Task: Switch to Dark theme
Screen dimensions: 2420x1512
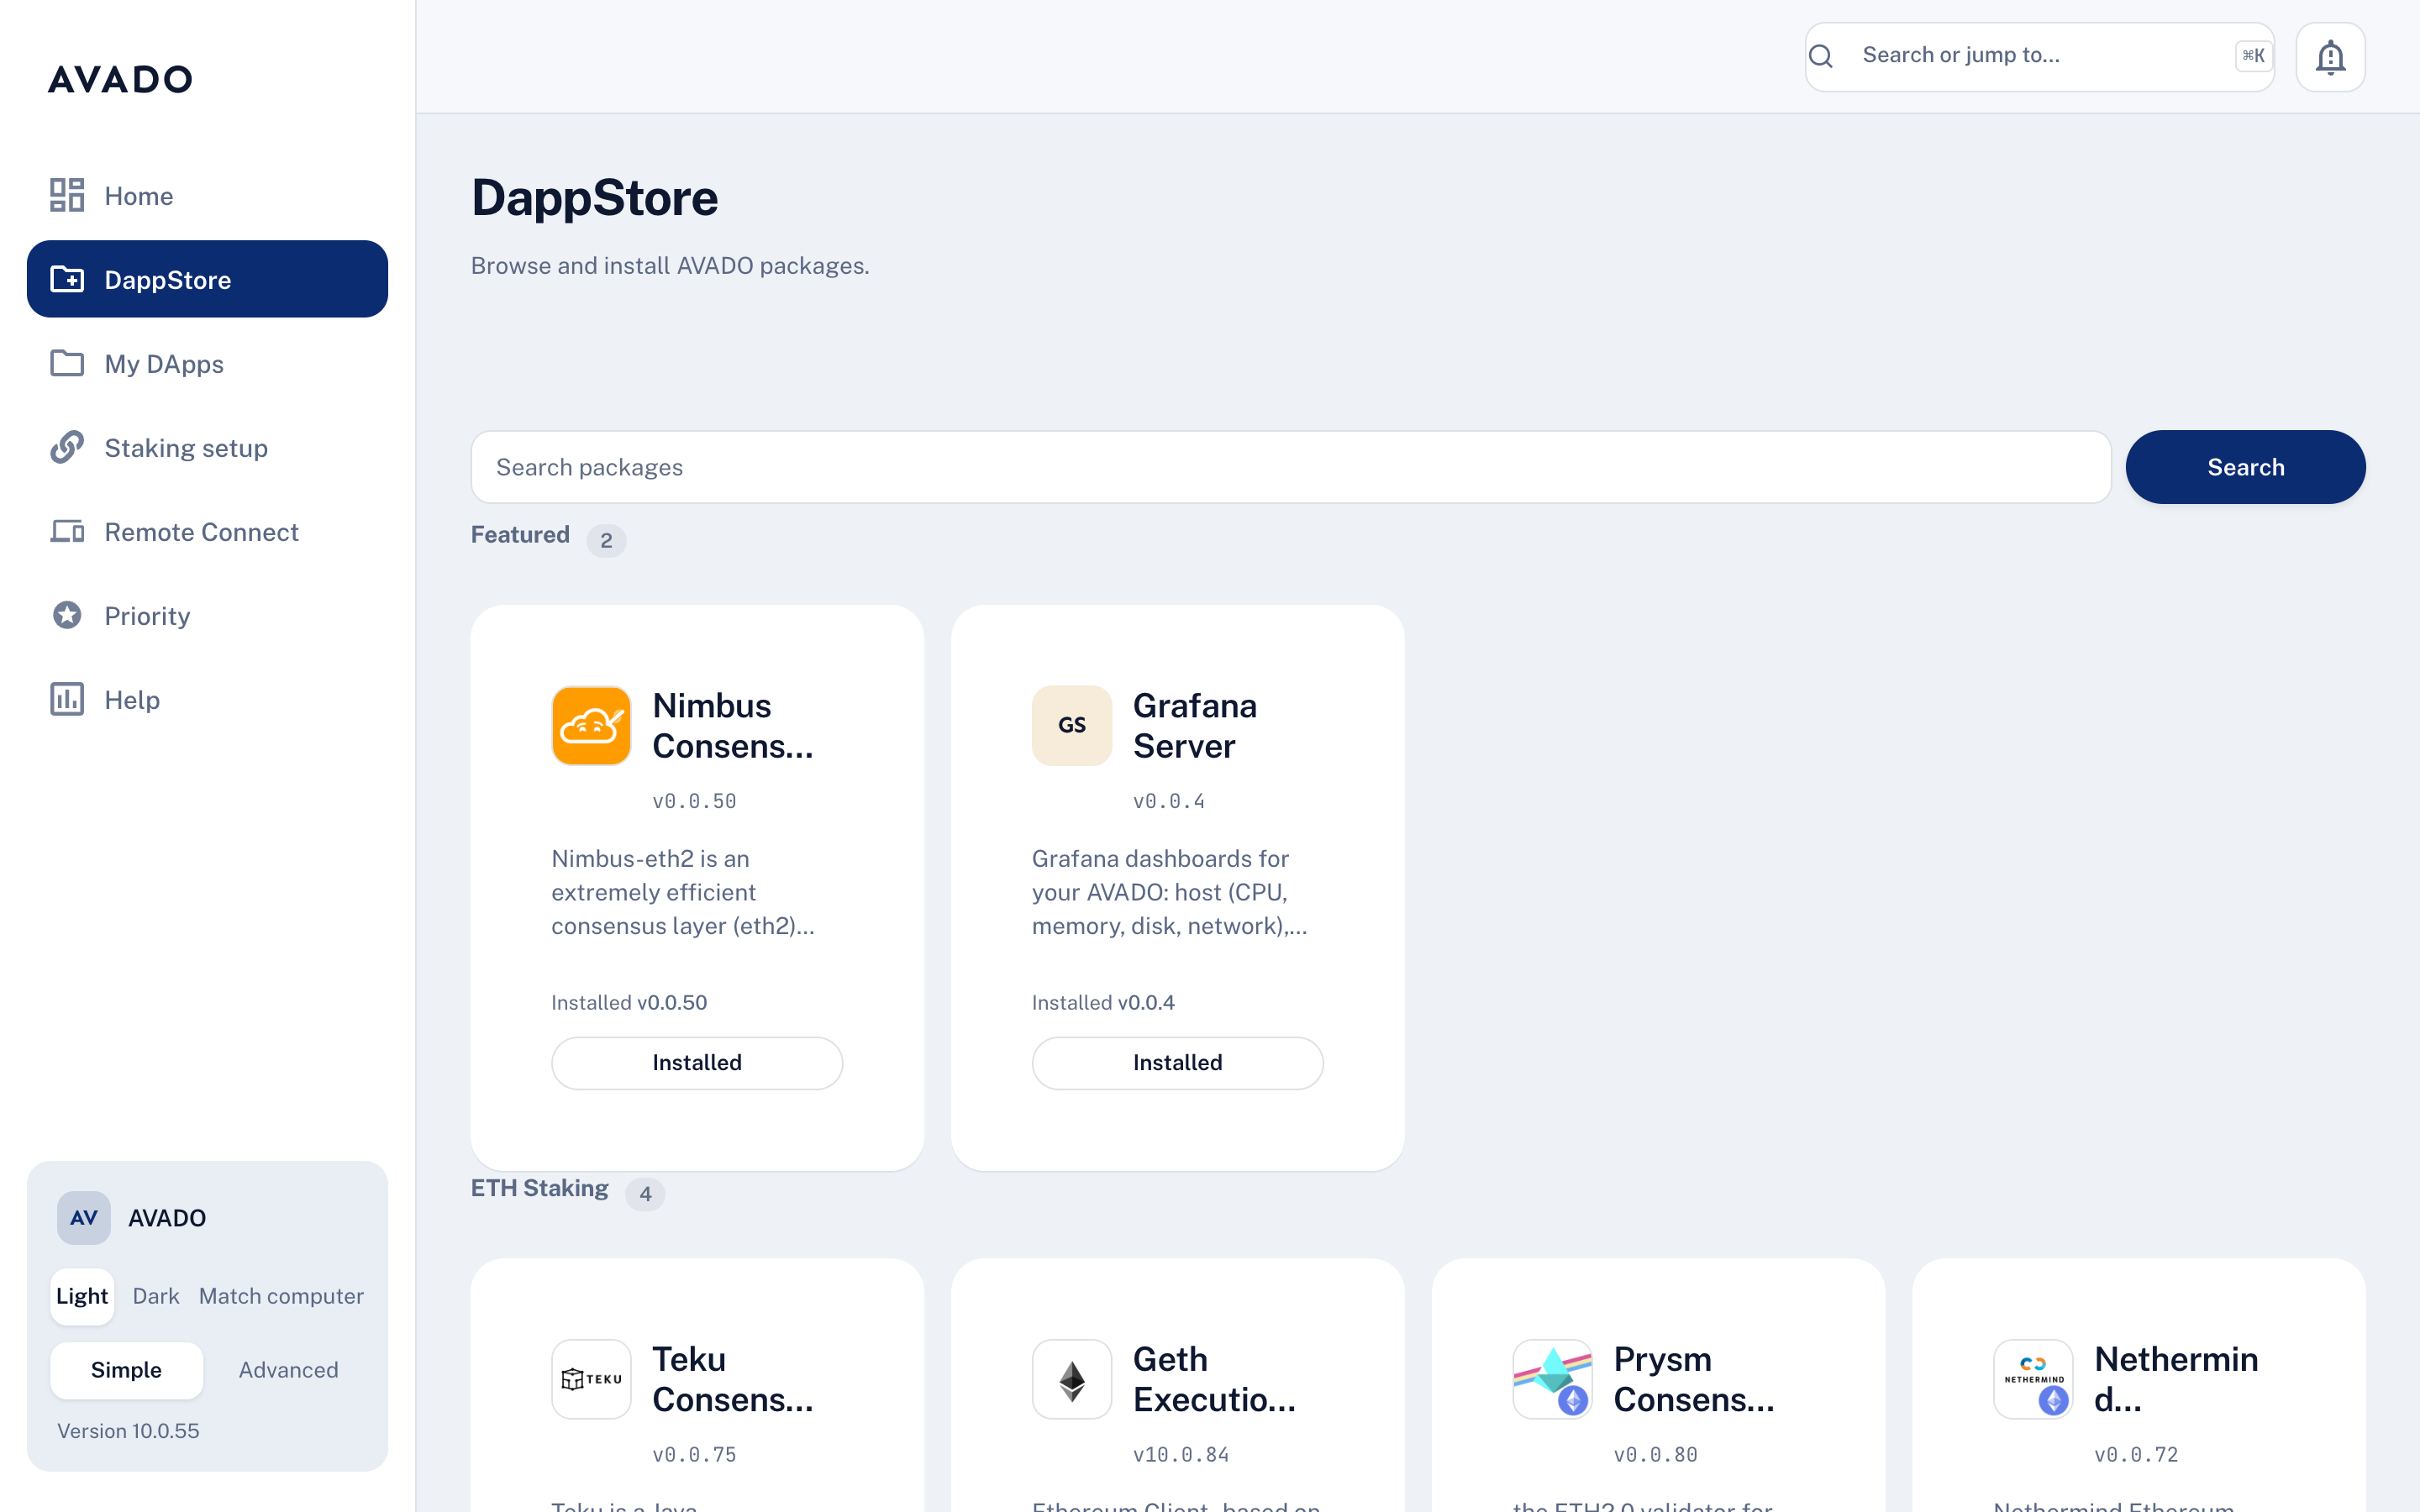Action: (x=156, y=1296)
